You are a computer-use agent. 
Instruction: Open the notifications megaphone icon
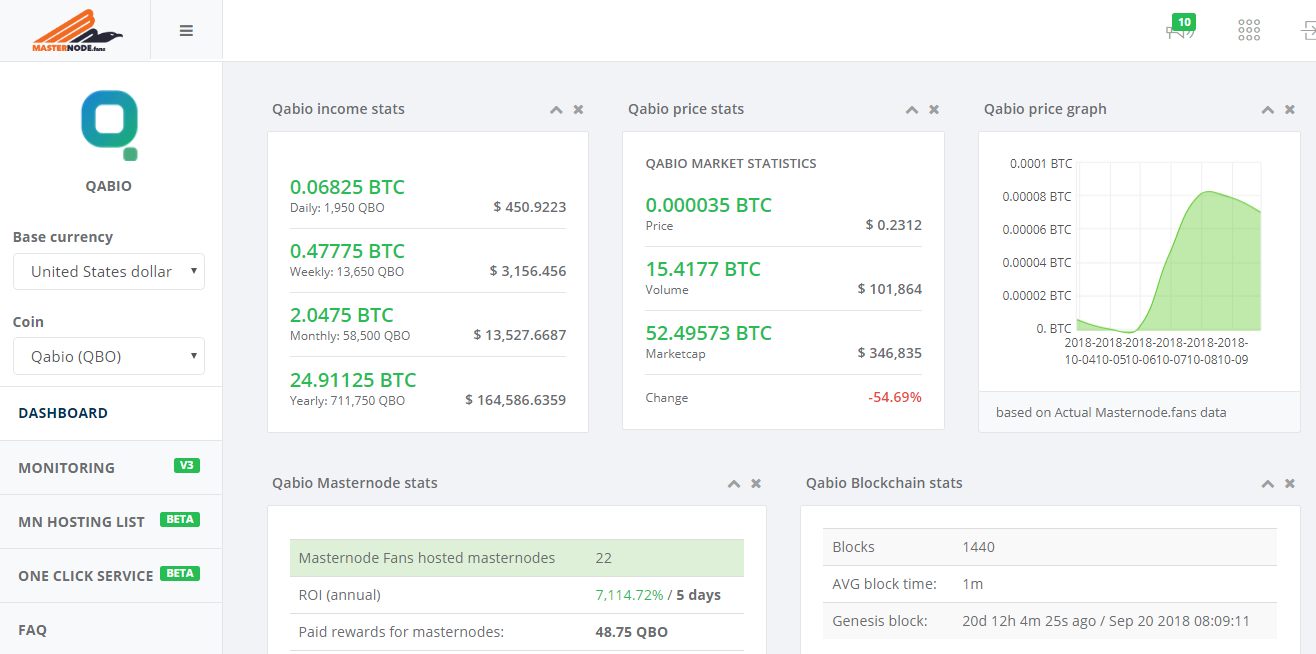tap(1180, 31)
